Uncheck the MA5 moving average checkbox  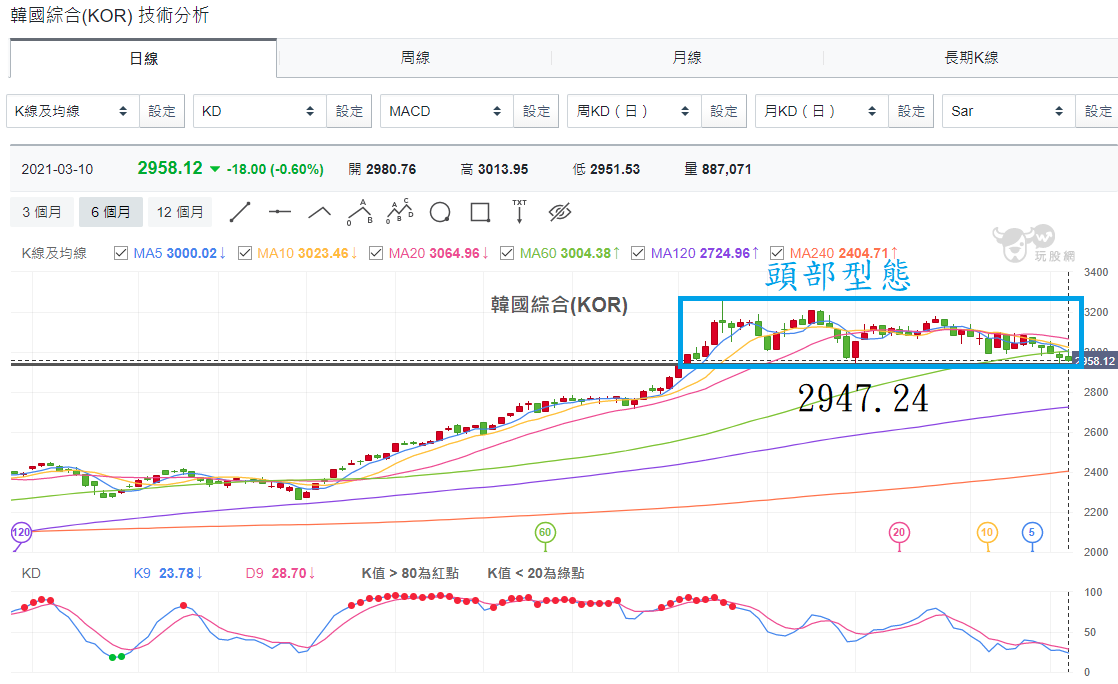pos(121,253)
